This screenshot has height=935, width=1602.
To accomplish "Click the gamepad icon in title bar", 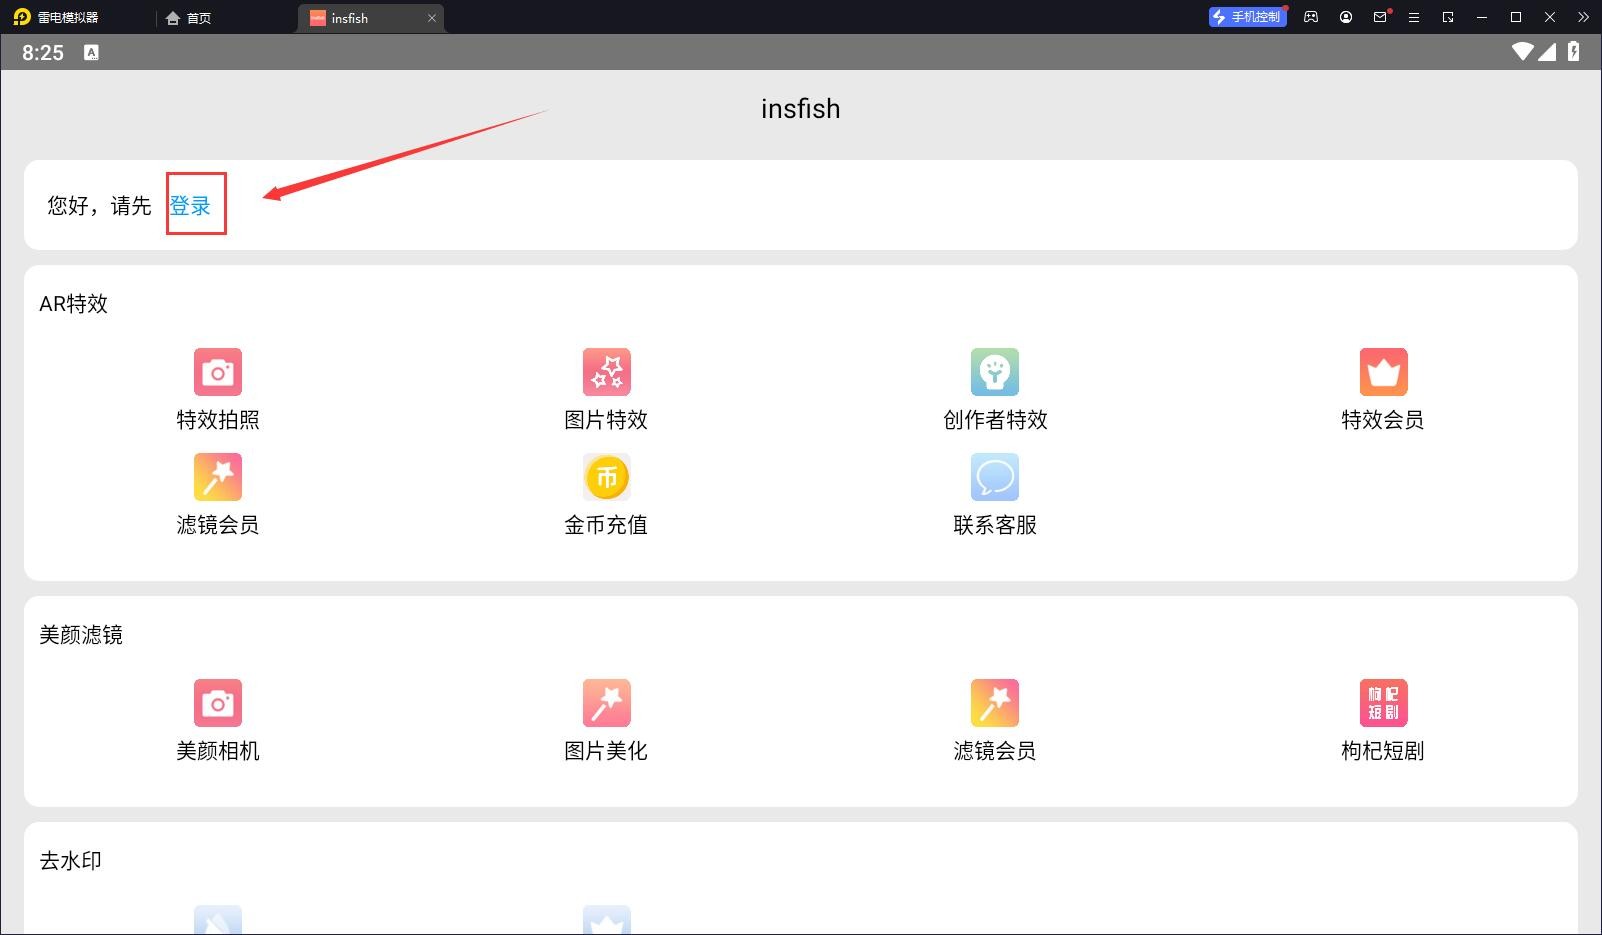I will tap(1311, 17).
